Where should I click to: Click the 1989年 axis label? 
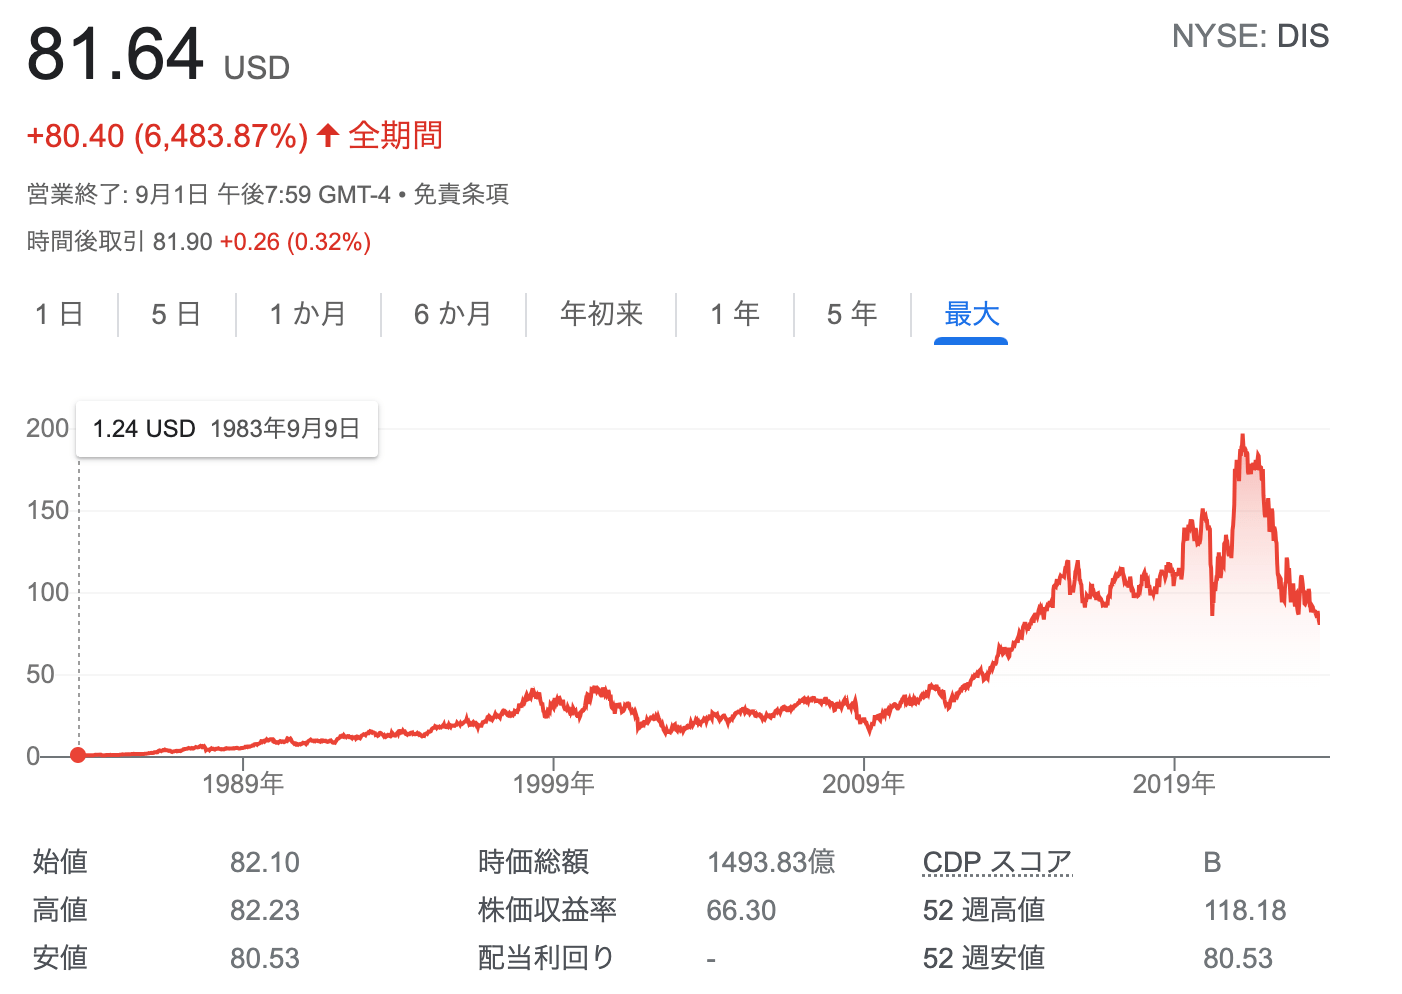pos(243,783)
